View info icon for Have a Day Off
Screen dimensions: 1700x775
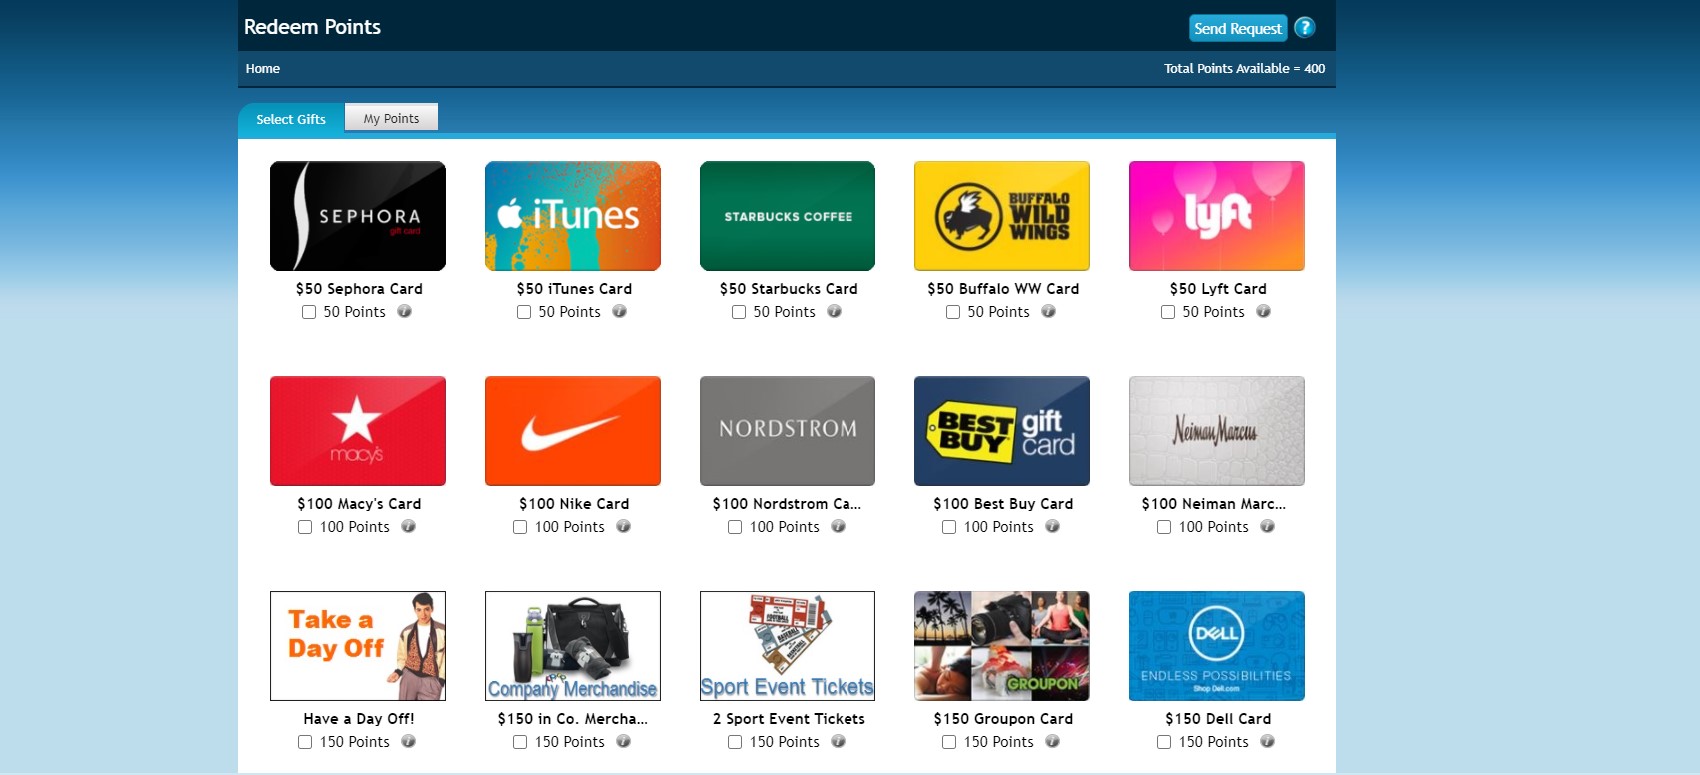[409, 741]
